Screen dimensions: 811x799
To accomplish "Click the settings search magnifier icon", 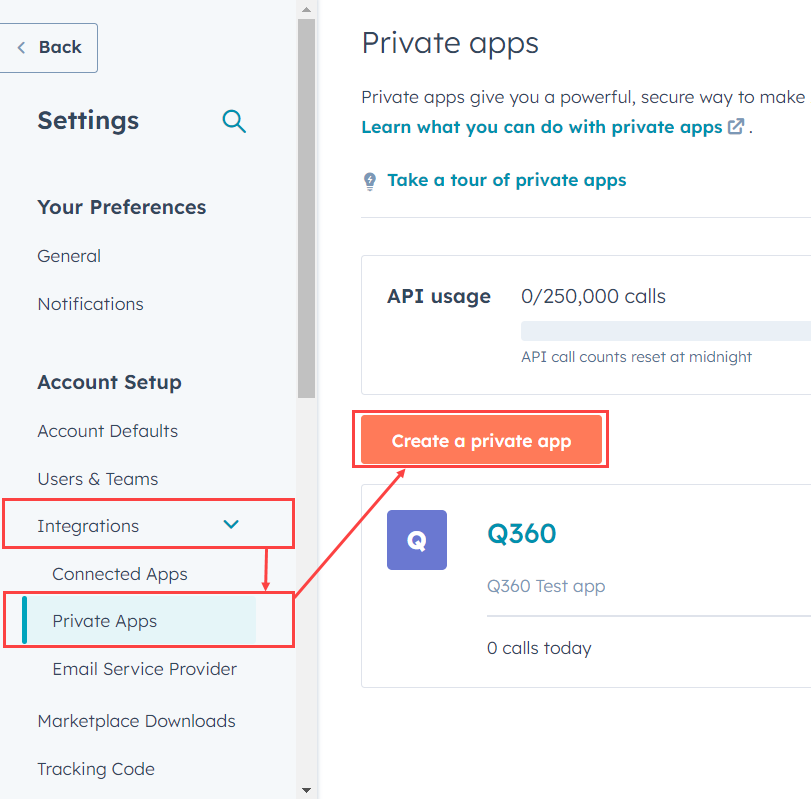I will [x=234, y=121].
